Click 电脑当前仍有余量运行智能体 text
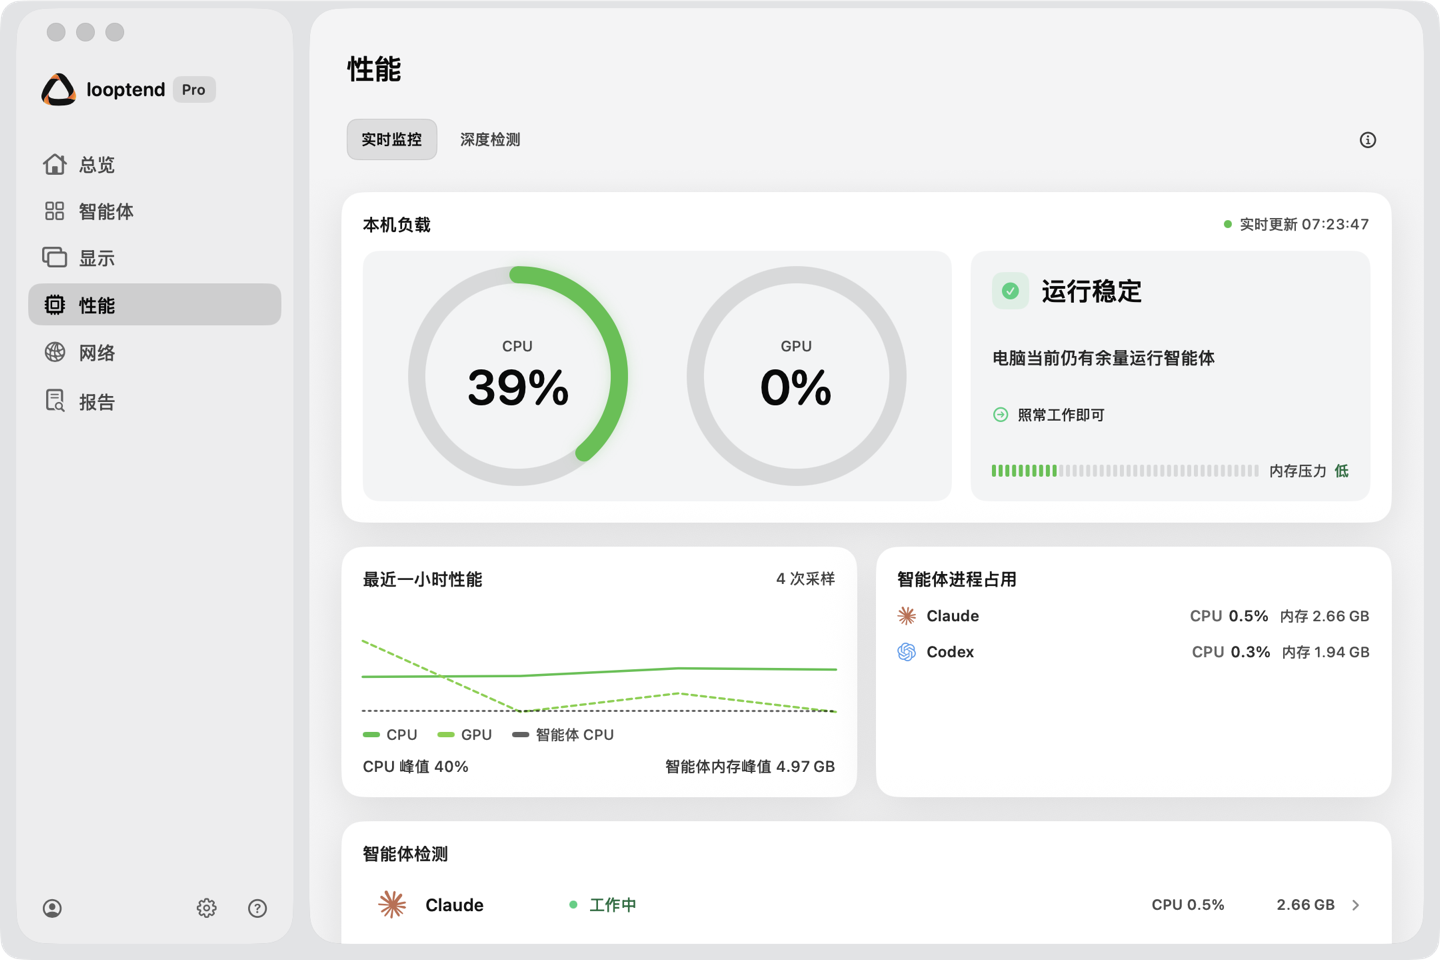Image resolution: width=1440 pixels, height=960 pixels. tap(1103, 358)
